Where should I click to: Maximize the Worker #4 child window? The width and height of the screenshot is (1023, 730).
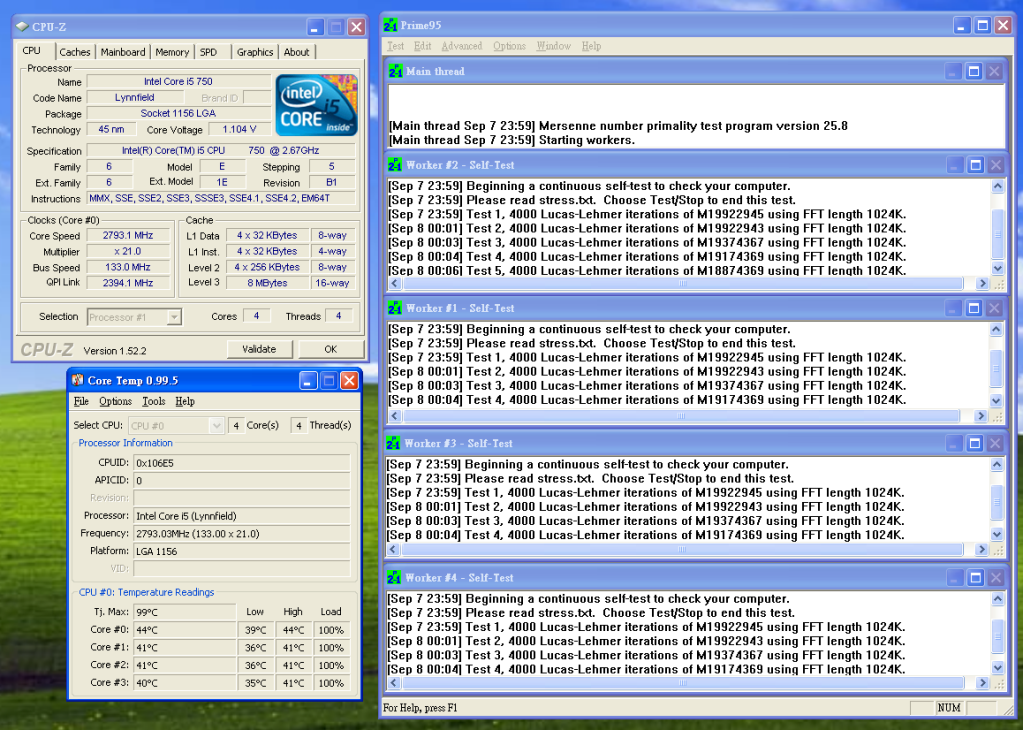pyautogui.click(x=975, y=577)
